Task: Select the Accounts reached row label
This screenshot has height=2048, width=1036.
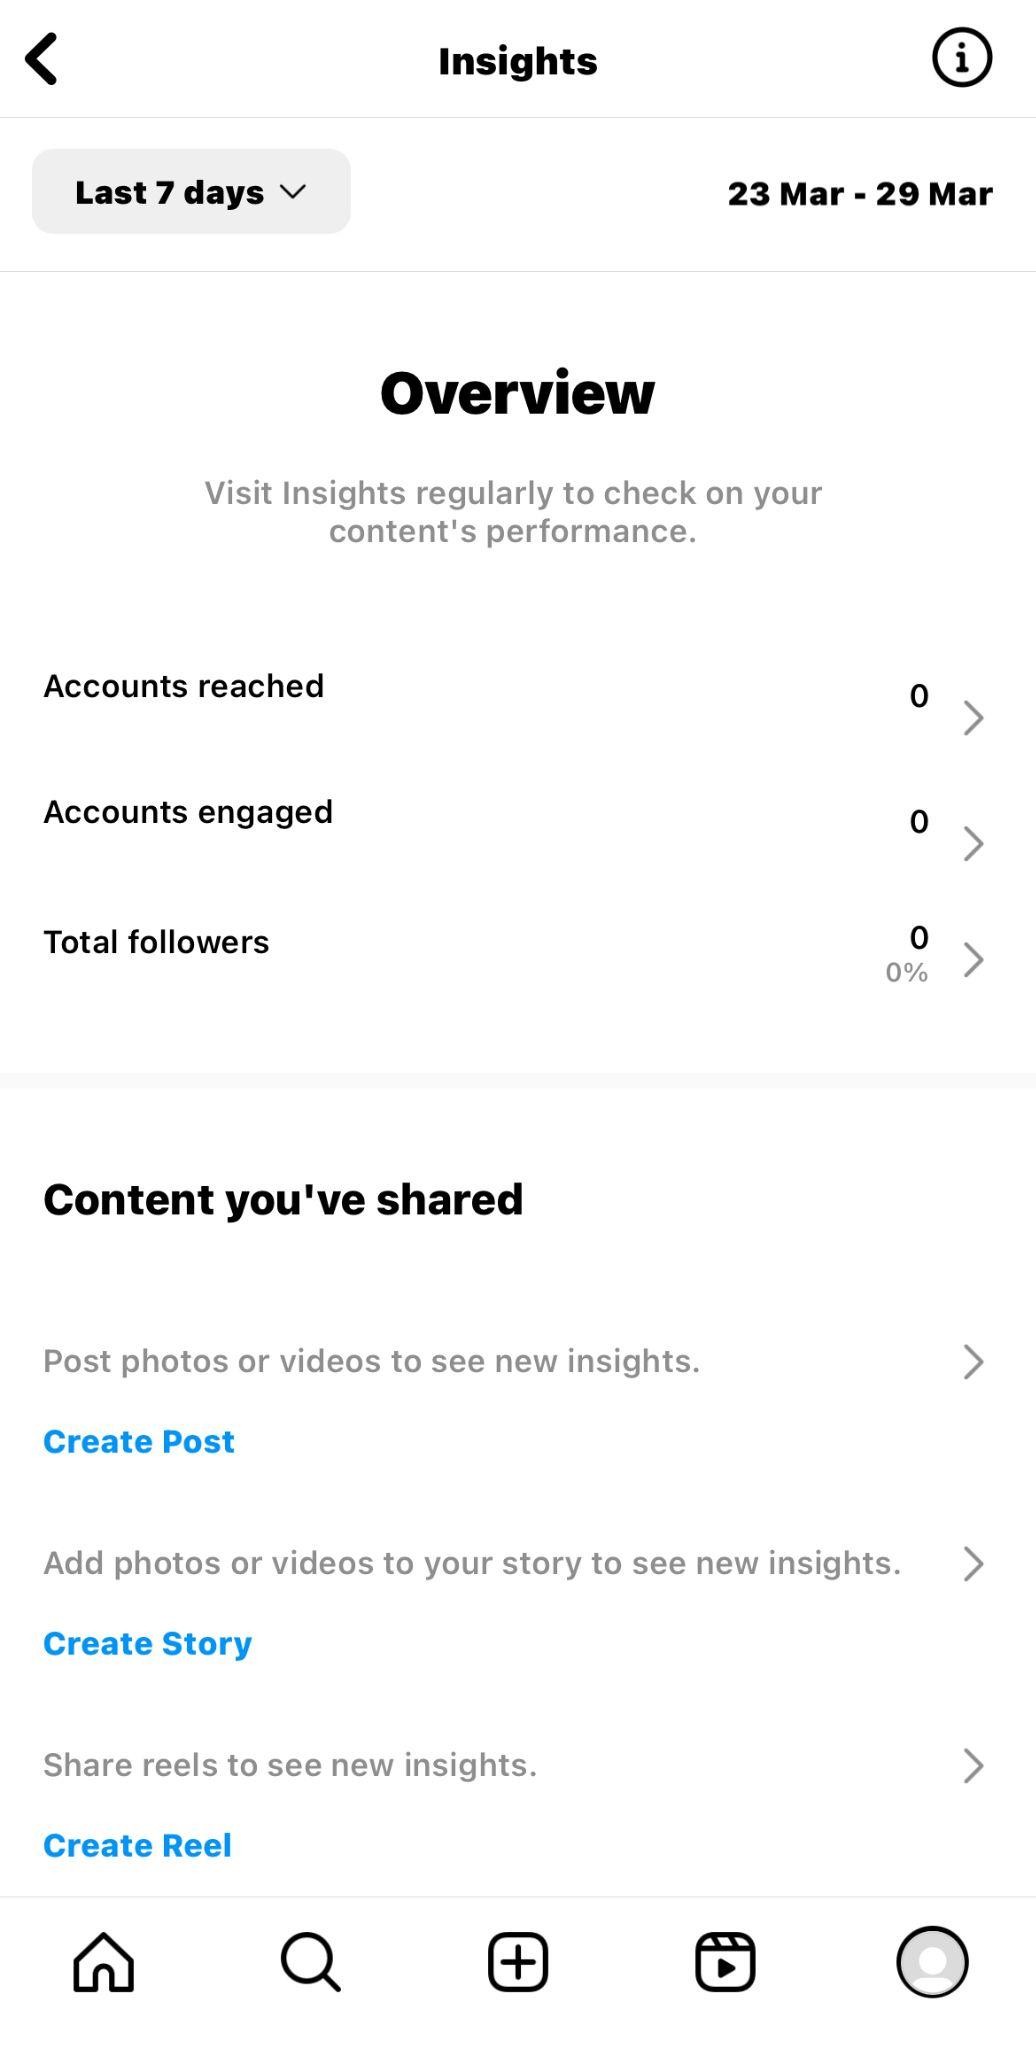Action: 184,686
